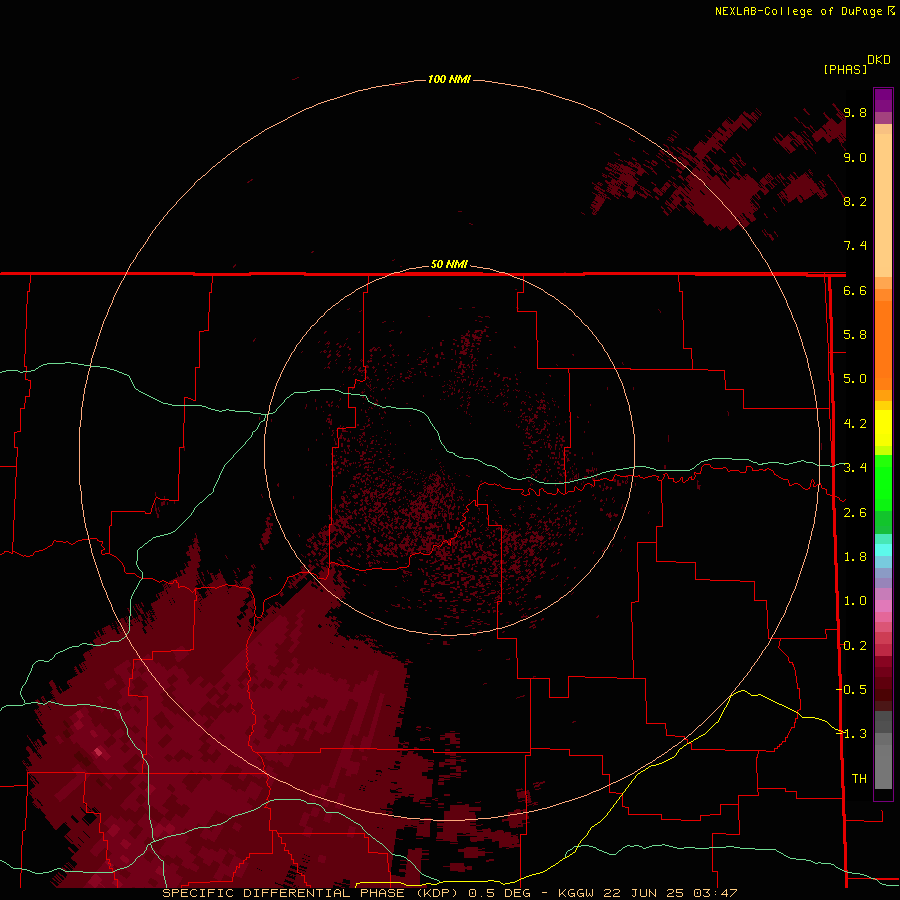Click the 5.8 value on color scale
The width and height of the screenshot is (900, 900).
coord(855,335)
